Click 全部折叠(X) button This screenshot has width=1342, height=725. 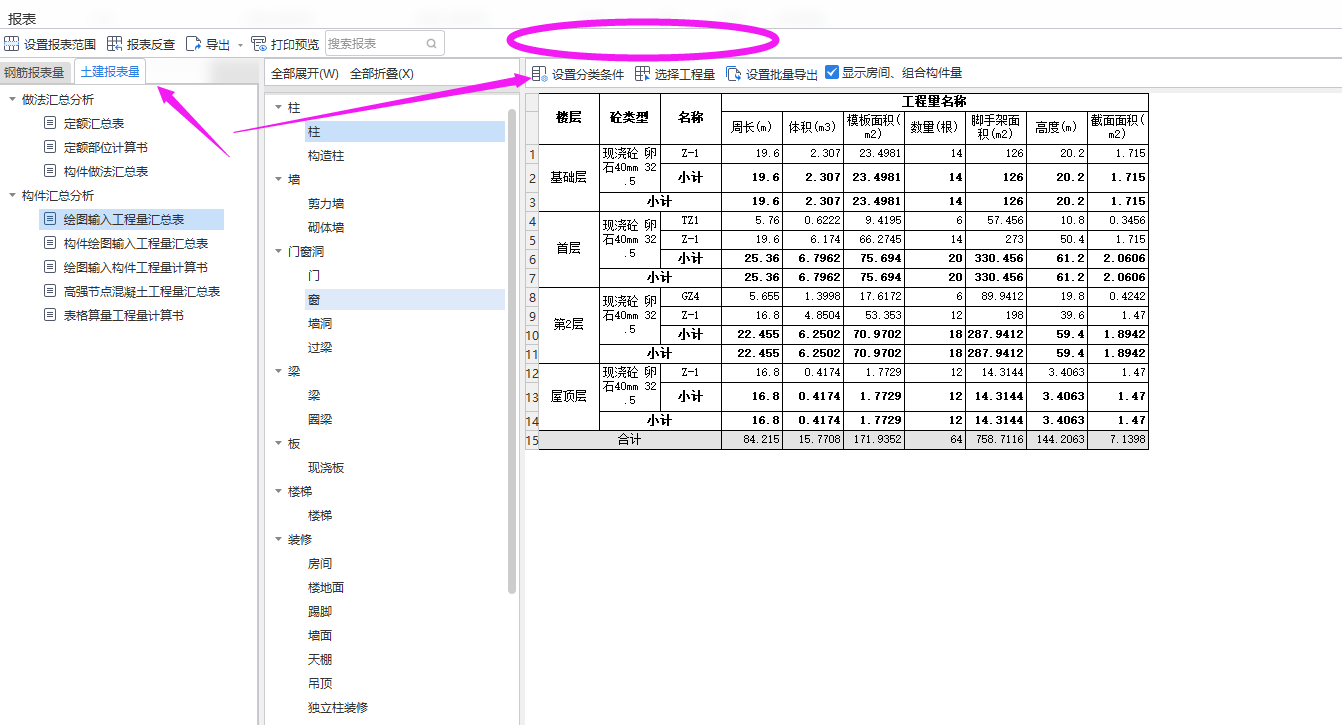pos(382,74)
